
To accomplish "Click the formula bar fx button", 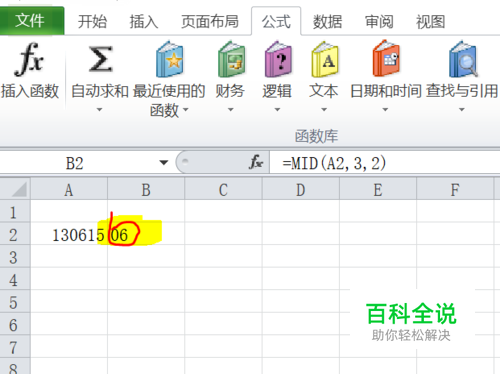I will pyautogui.click(x=256, y=162).
